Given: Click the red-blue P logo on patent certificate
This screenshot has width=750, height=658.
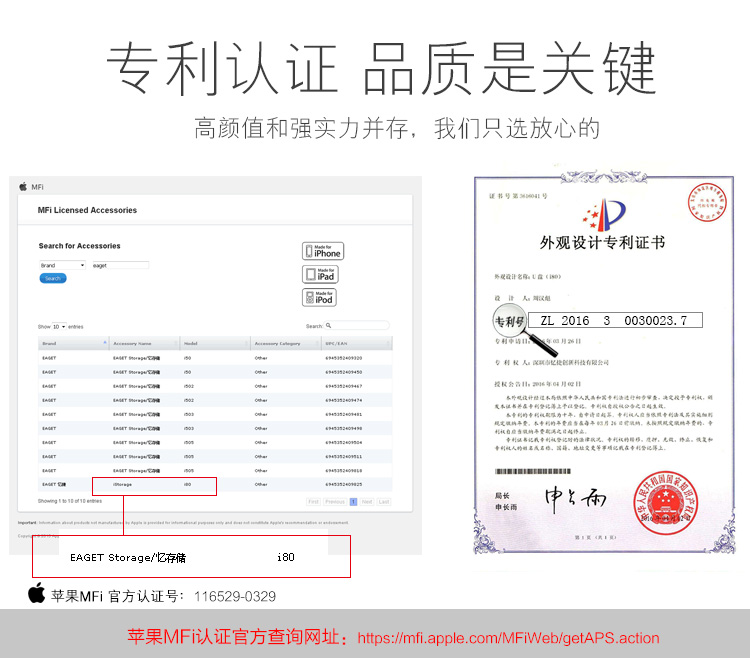Looking at the screenshot, I should pos(605,215).
